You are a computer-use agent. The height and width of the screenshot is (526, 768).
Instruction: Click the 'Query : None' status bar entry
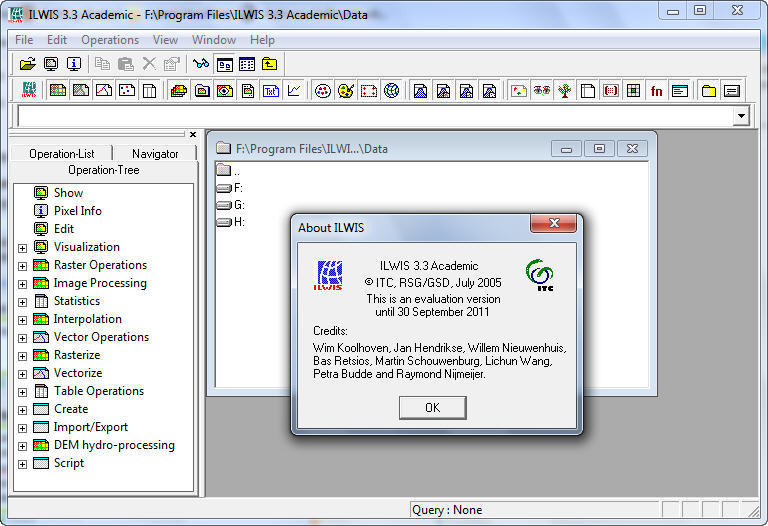447,510
